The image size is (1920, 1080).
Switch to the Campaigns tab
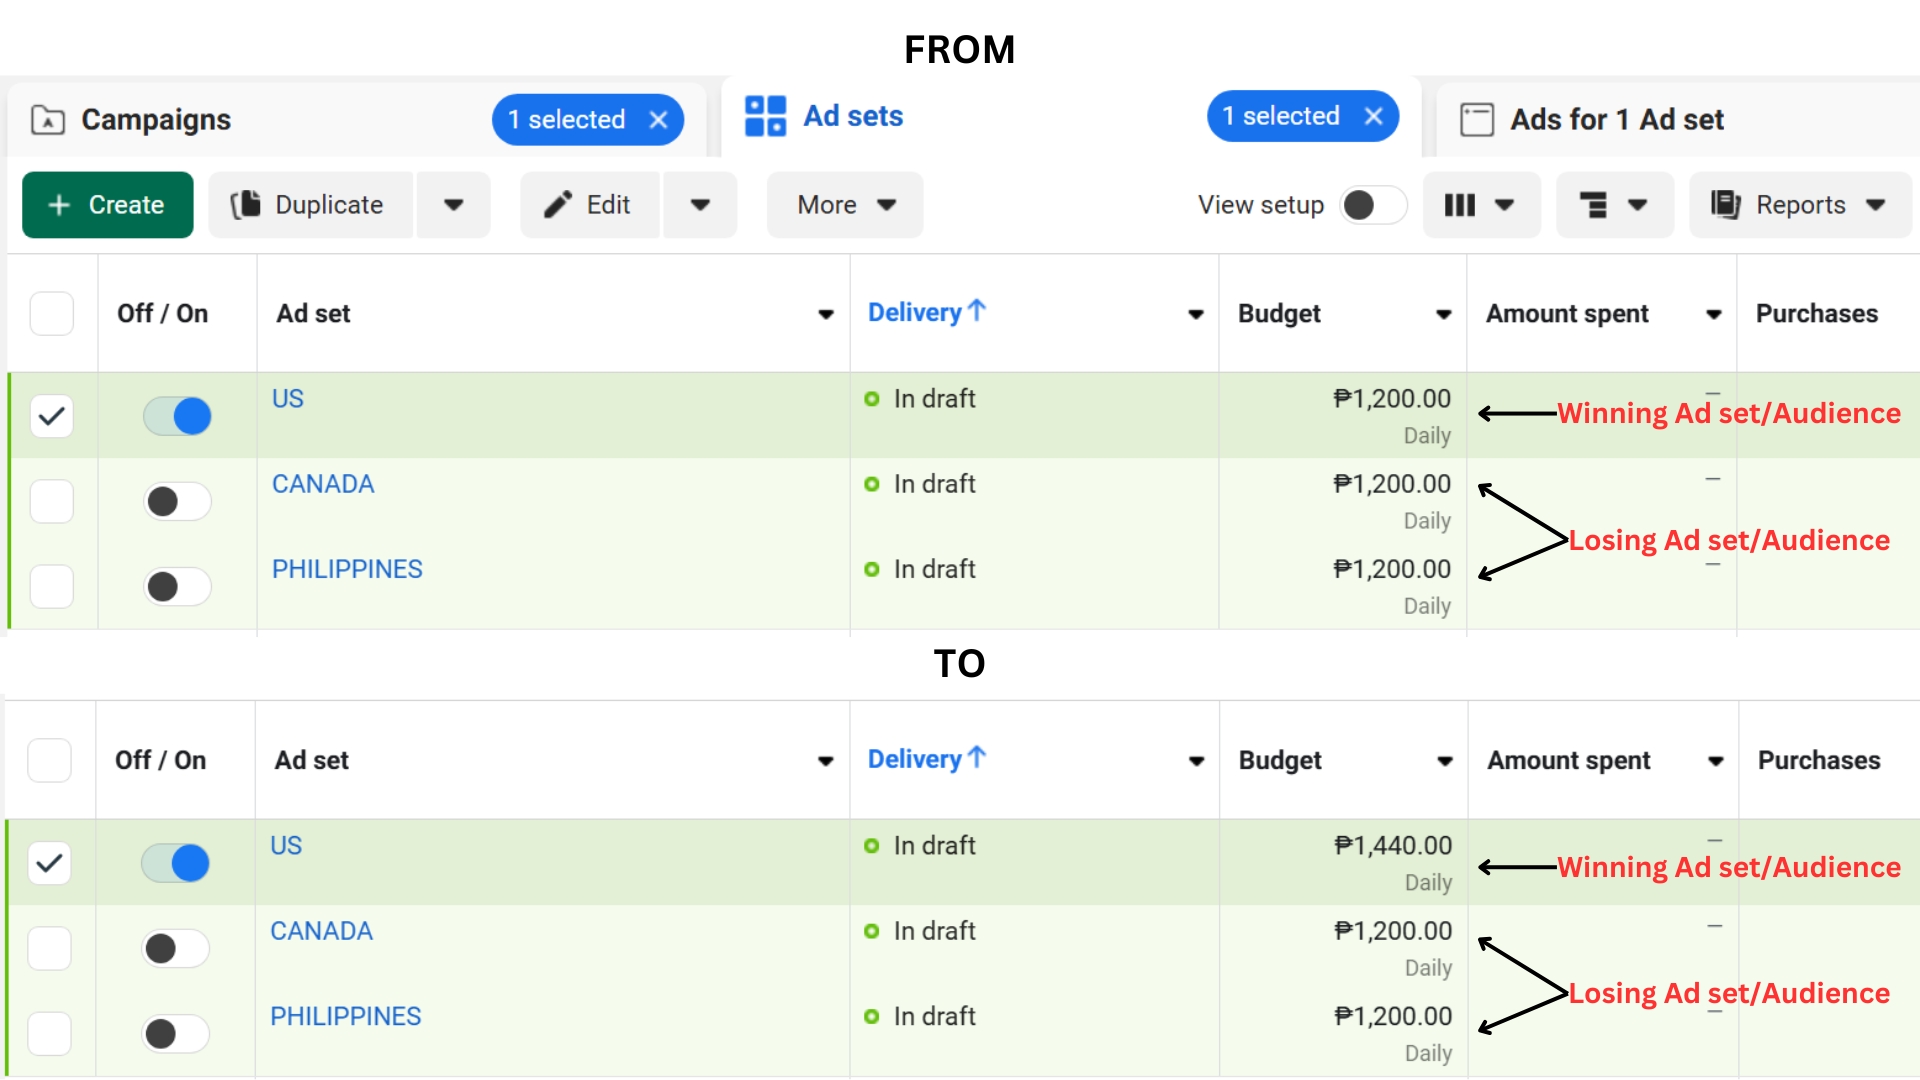pyautogui.click(x=156, y=120)
